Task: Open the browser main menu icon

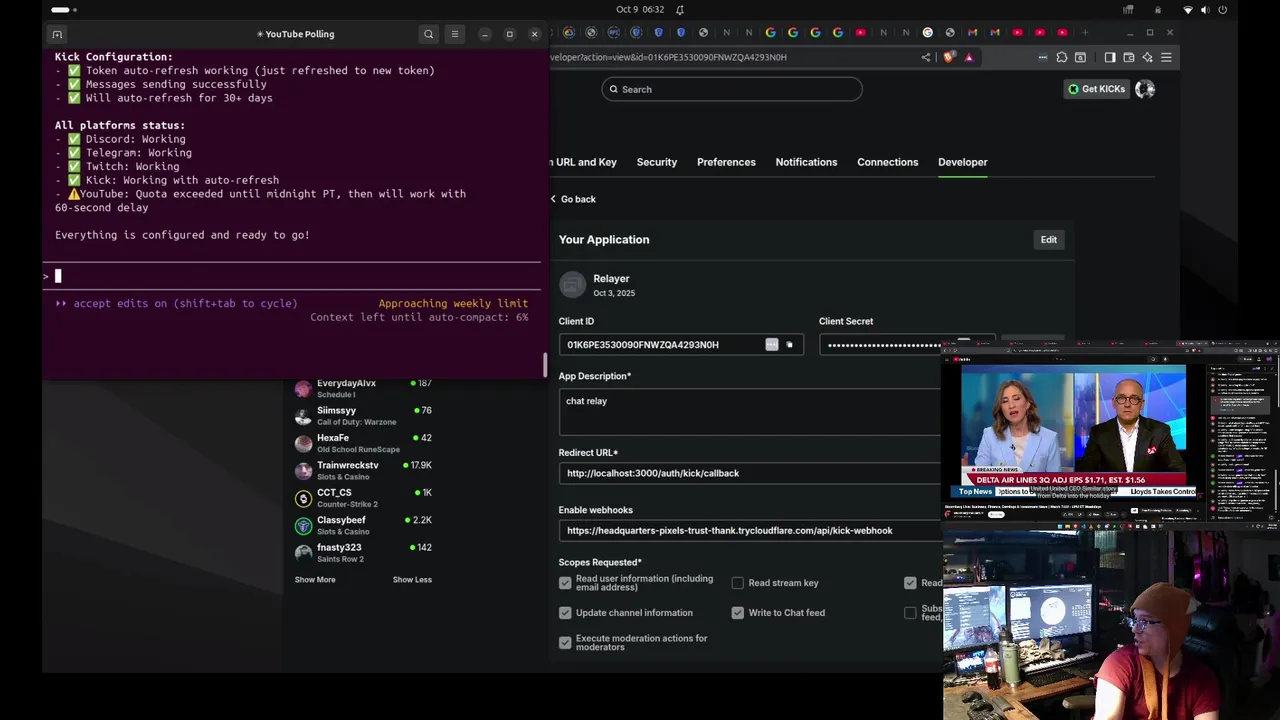Action: click(1166, 57)
